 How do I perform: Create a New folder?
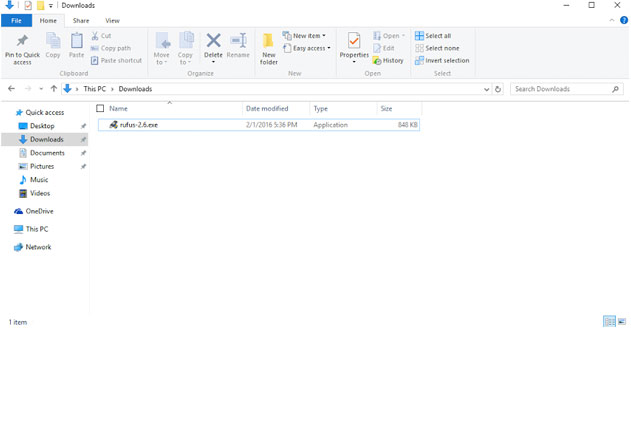(x=268, y=49)
